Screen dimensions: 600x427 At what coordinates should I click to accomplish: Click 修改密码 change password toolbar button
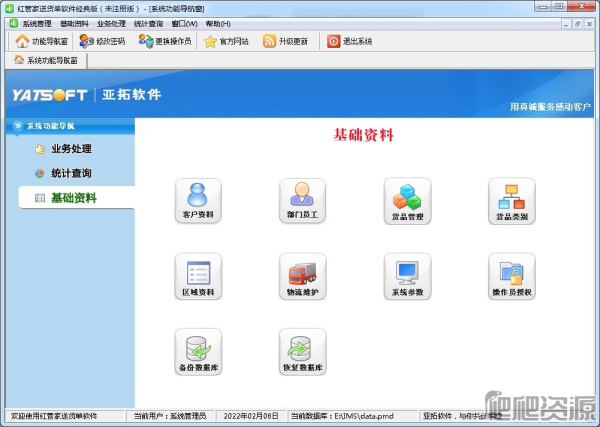(x=102, y=41)
